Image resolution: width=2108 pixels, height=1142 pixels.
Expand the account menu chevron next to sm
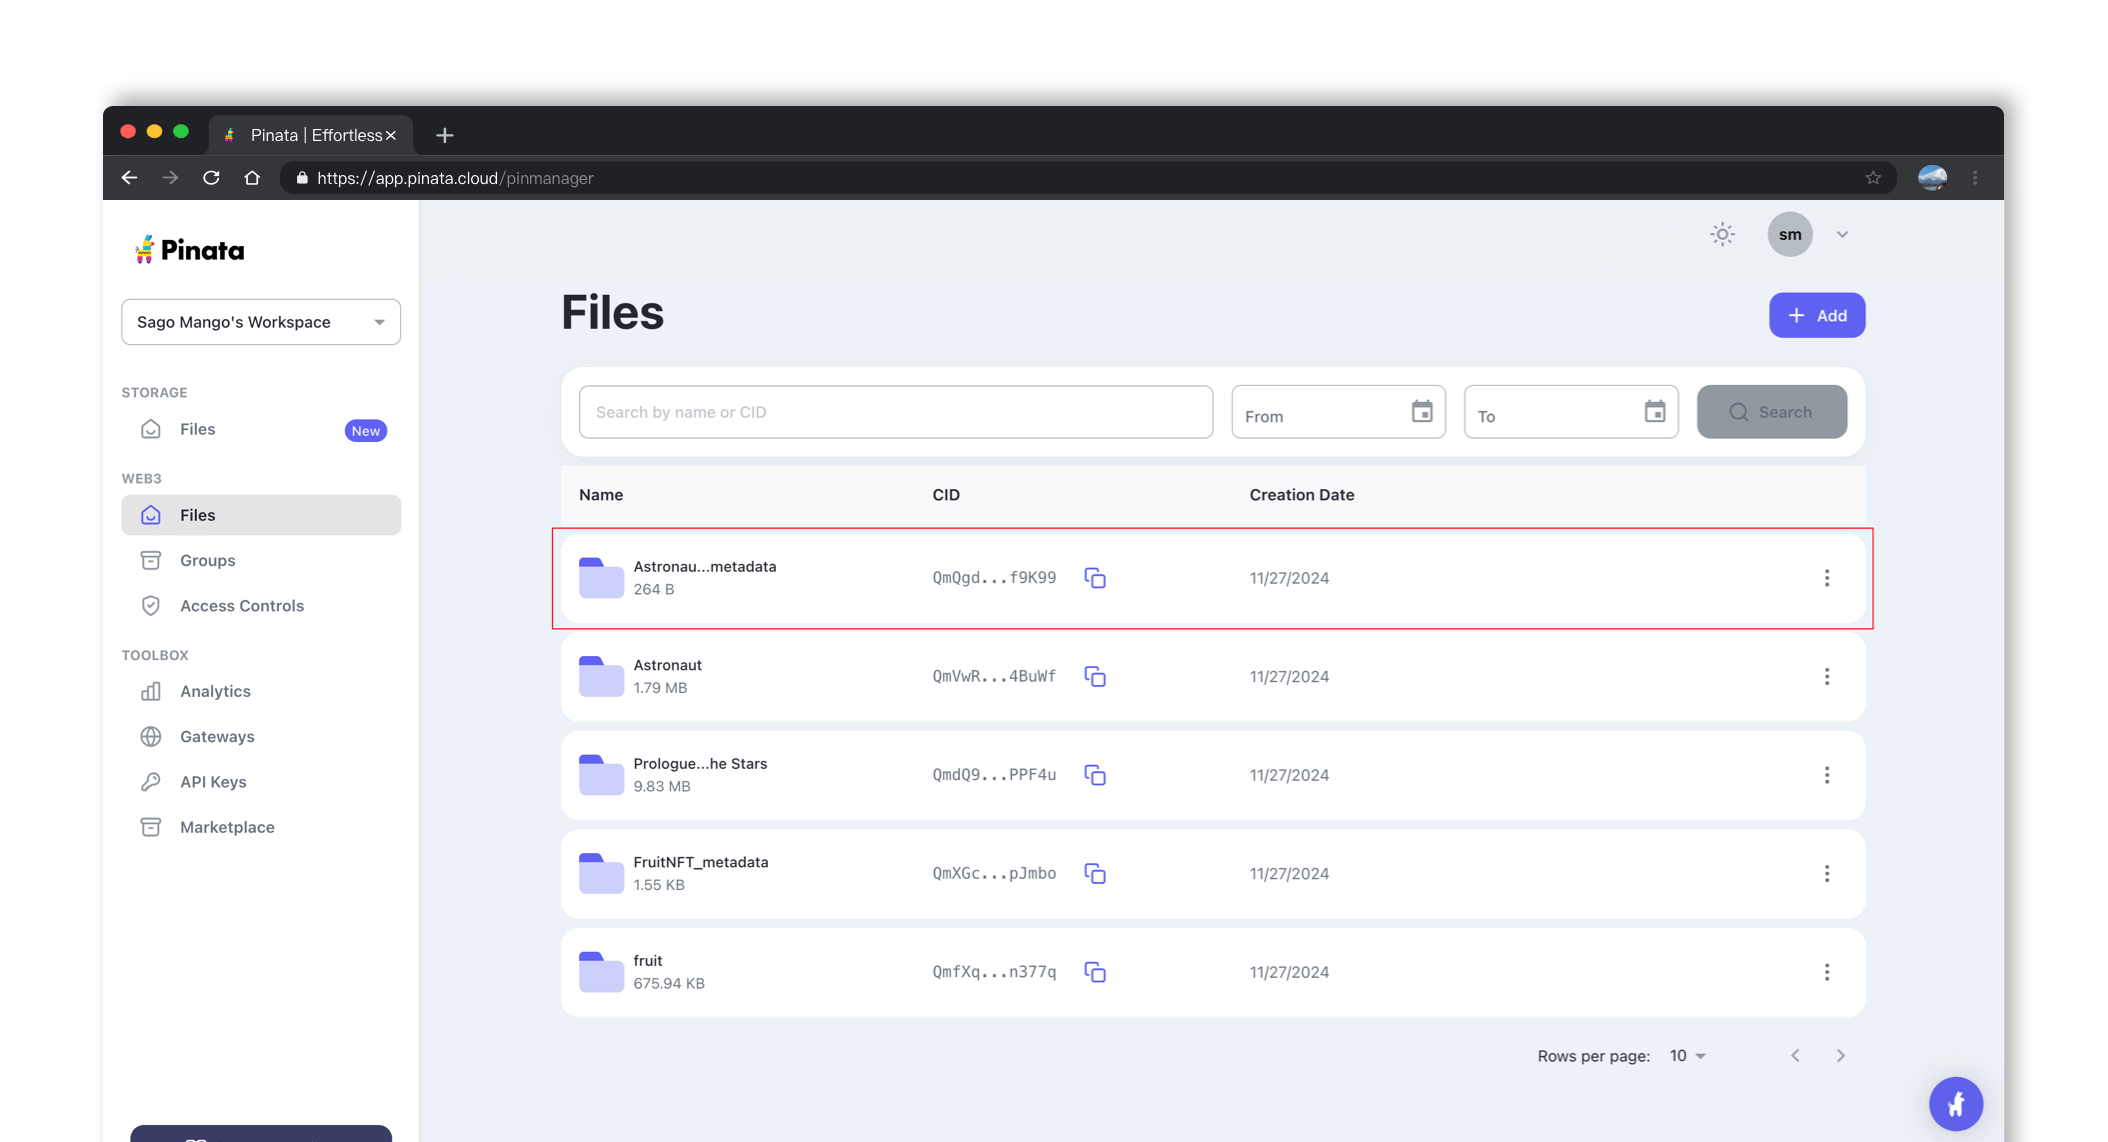coord(1842,235)
